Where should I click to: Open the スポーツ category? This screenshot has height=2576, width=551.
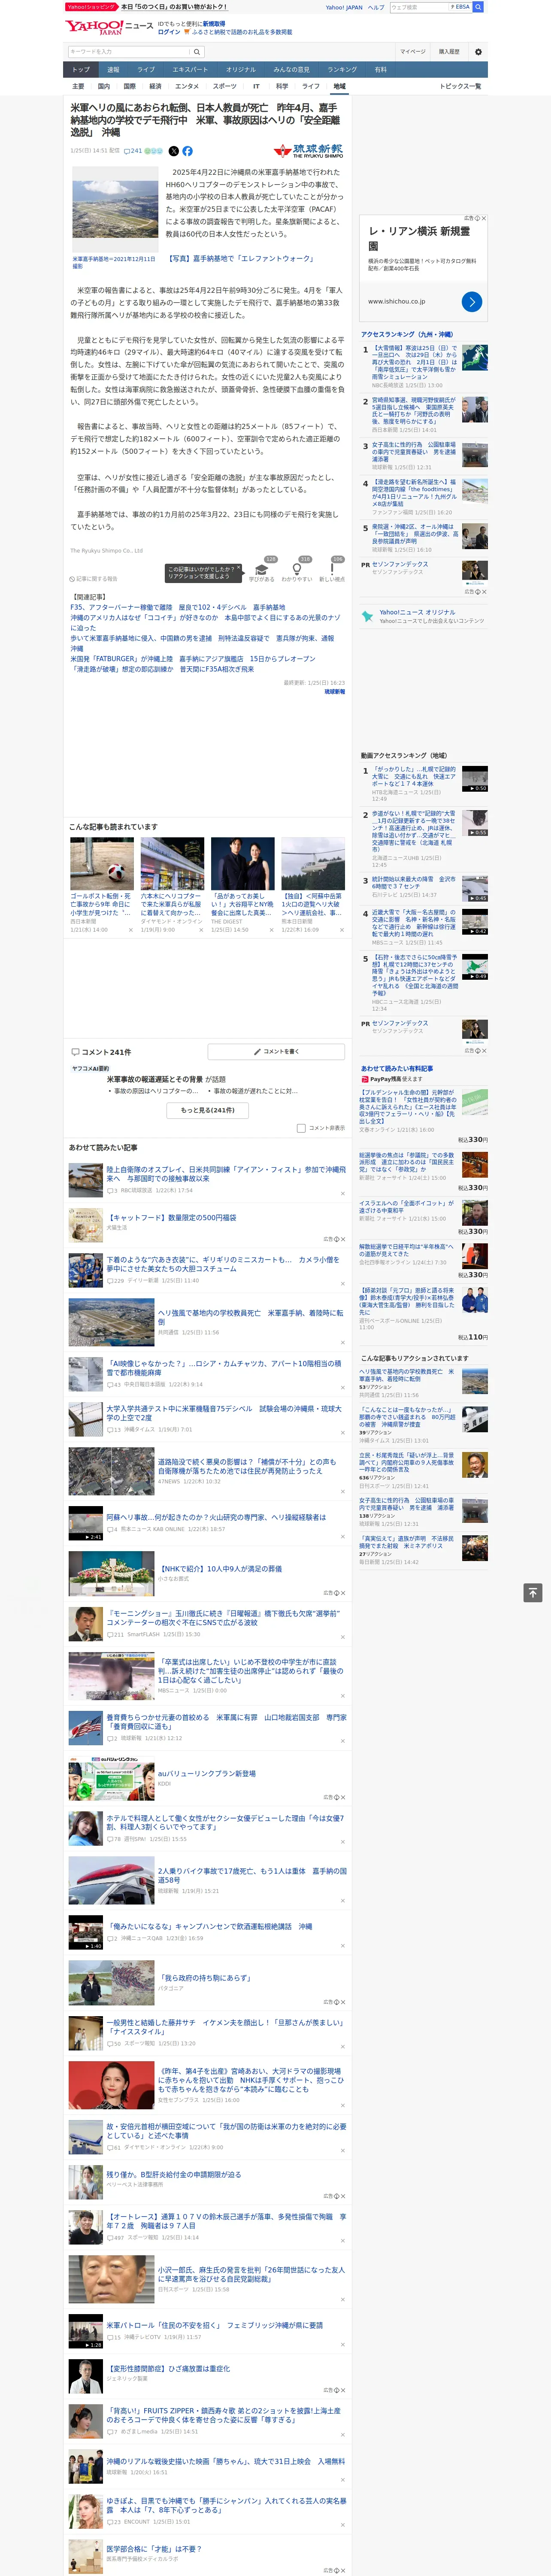click(225, 86)
